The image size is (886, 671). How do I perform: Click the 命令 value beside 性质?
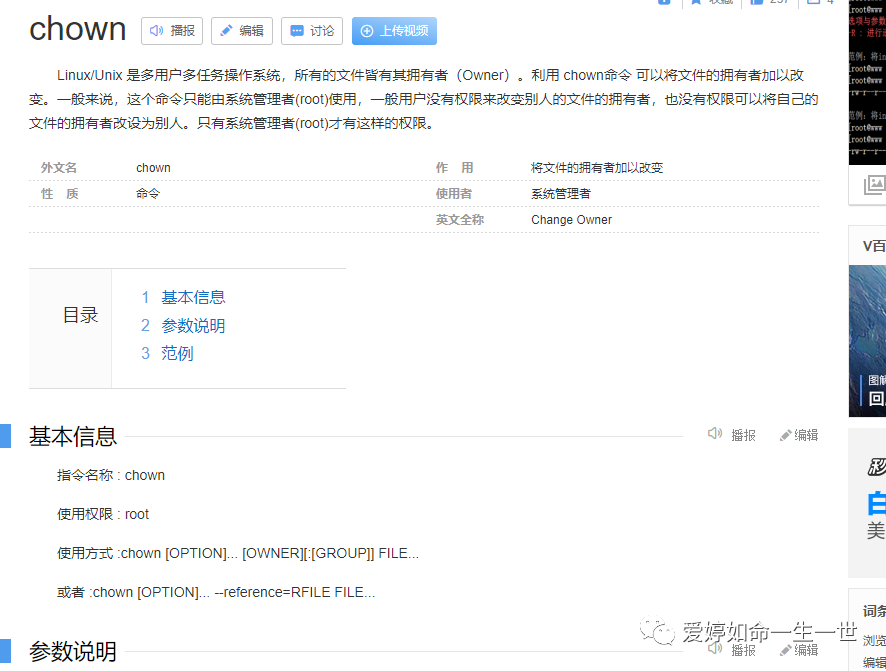[x=148, y=194]
